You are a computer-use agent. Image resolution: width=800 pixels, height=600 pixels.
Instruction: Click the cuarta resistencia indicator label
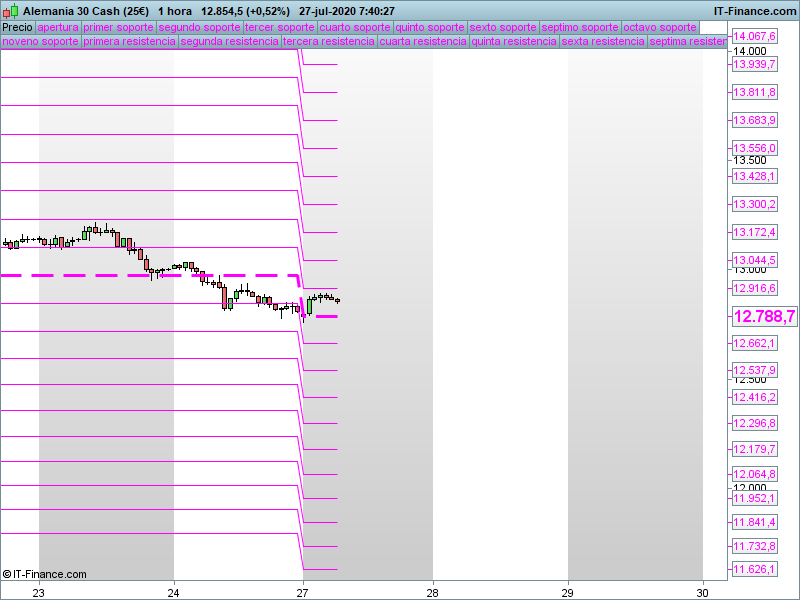pos(423,42)
